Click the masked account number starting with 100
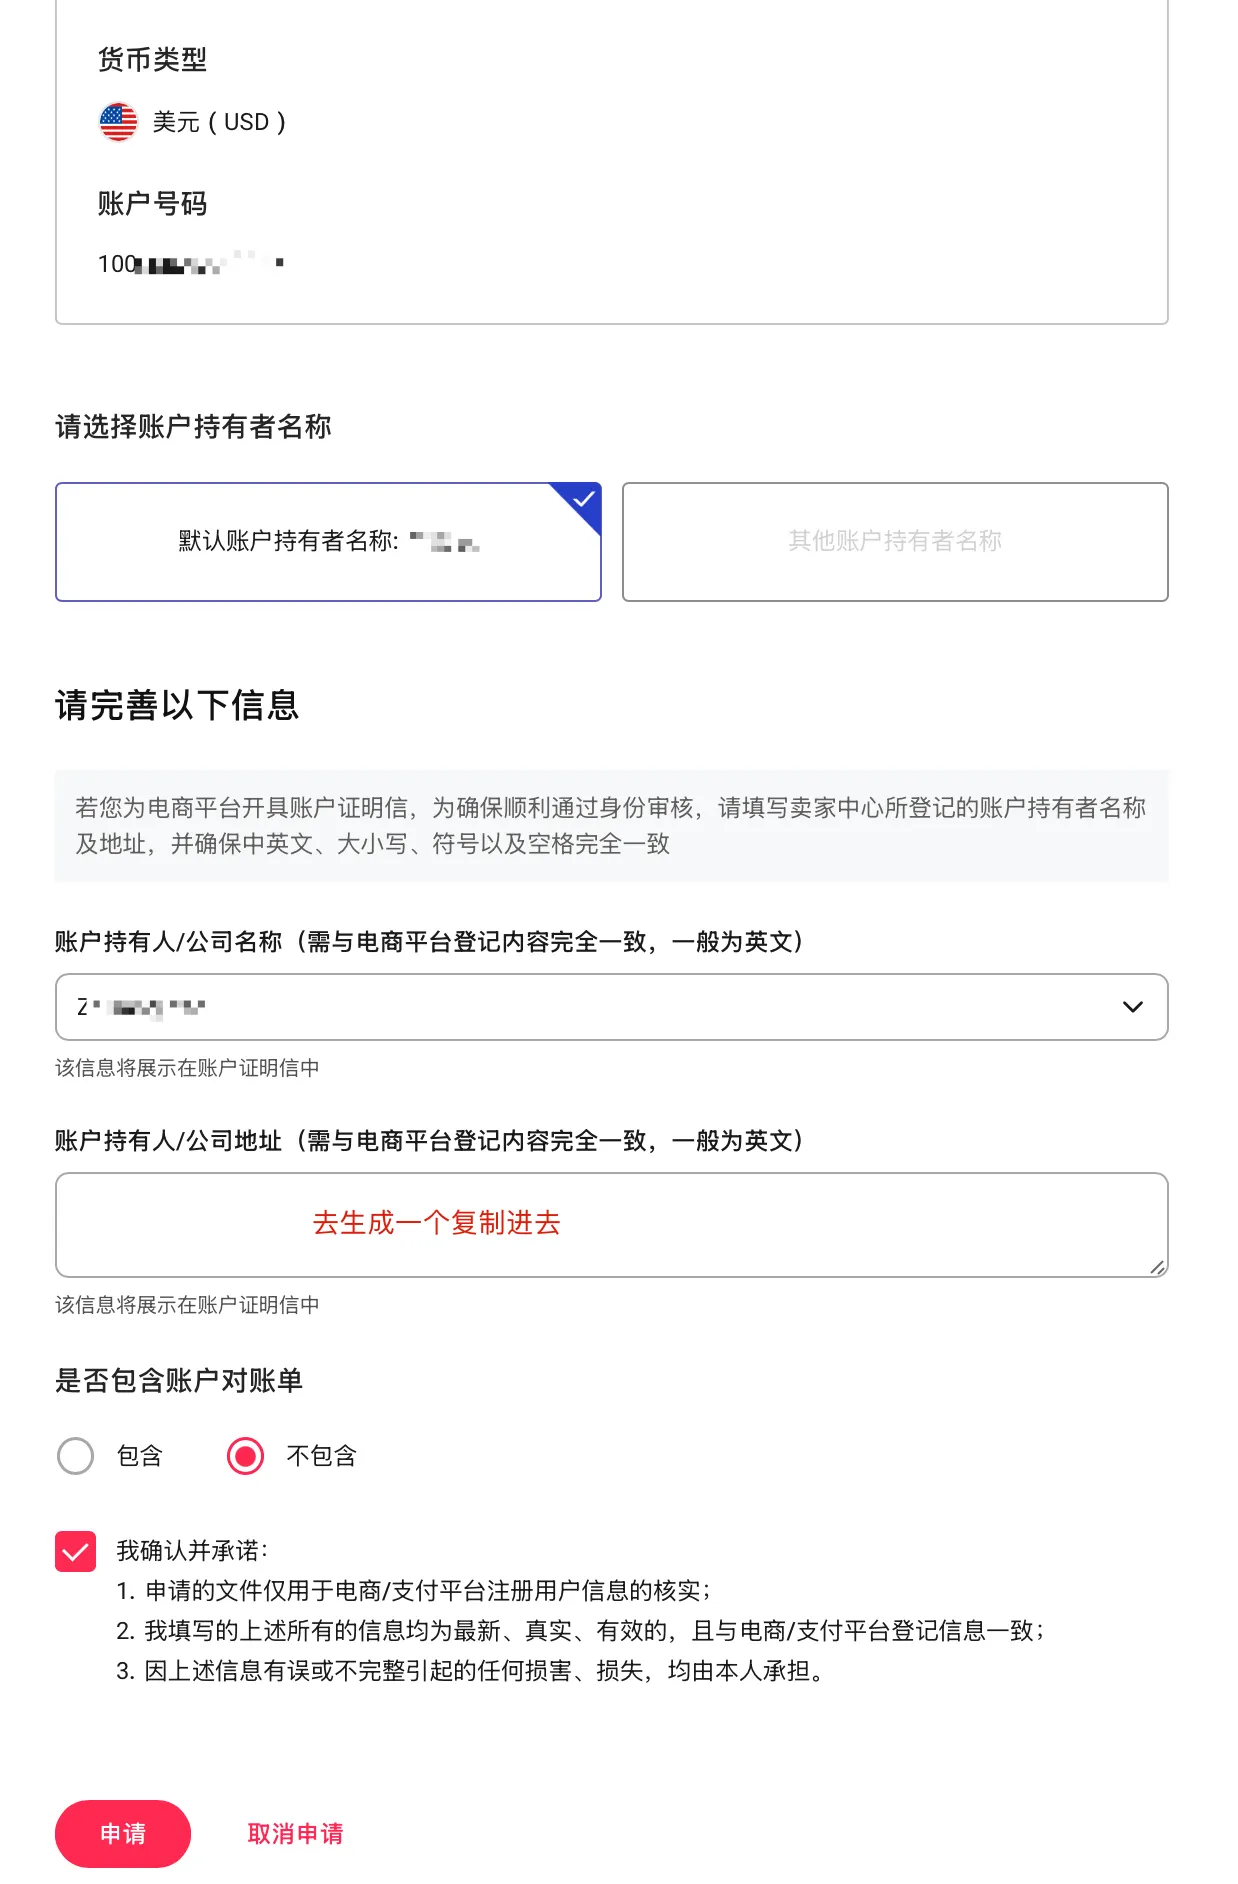Viewport: 1238px width, 1884px height. coord(190,264)
